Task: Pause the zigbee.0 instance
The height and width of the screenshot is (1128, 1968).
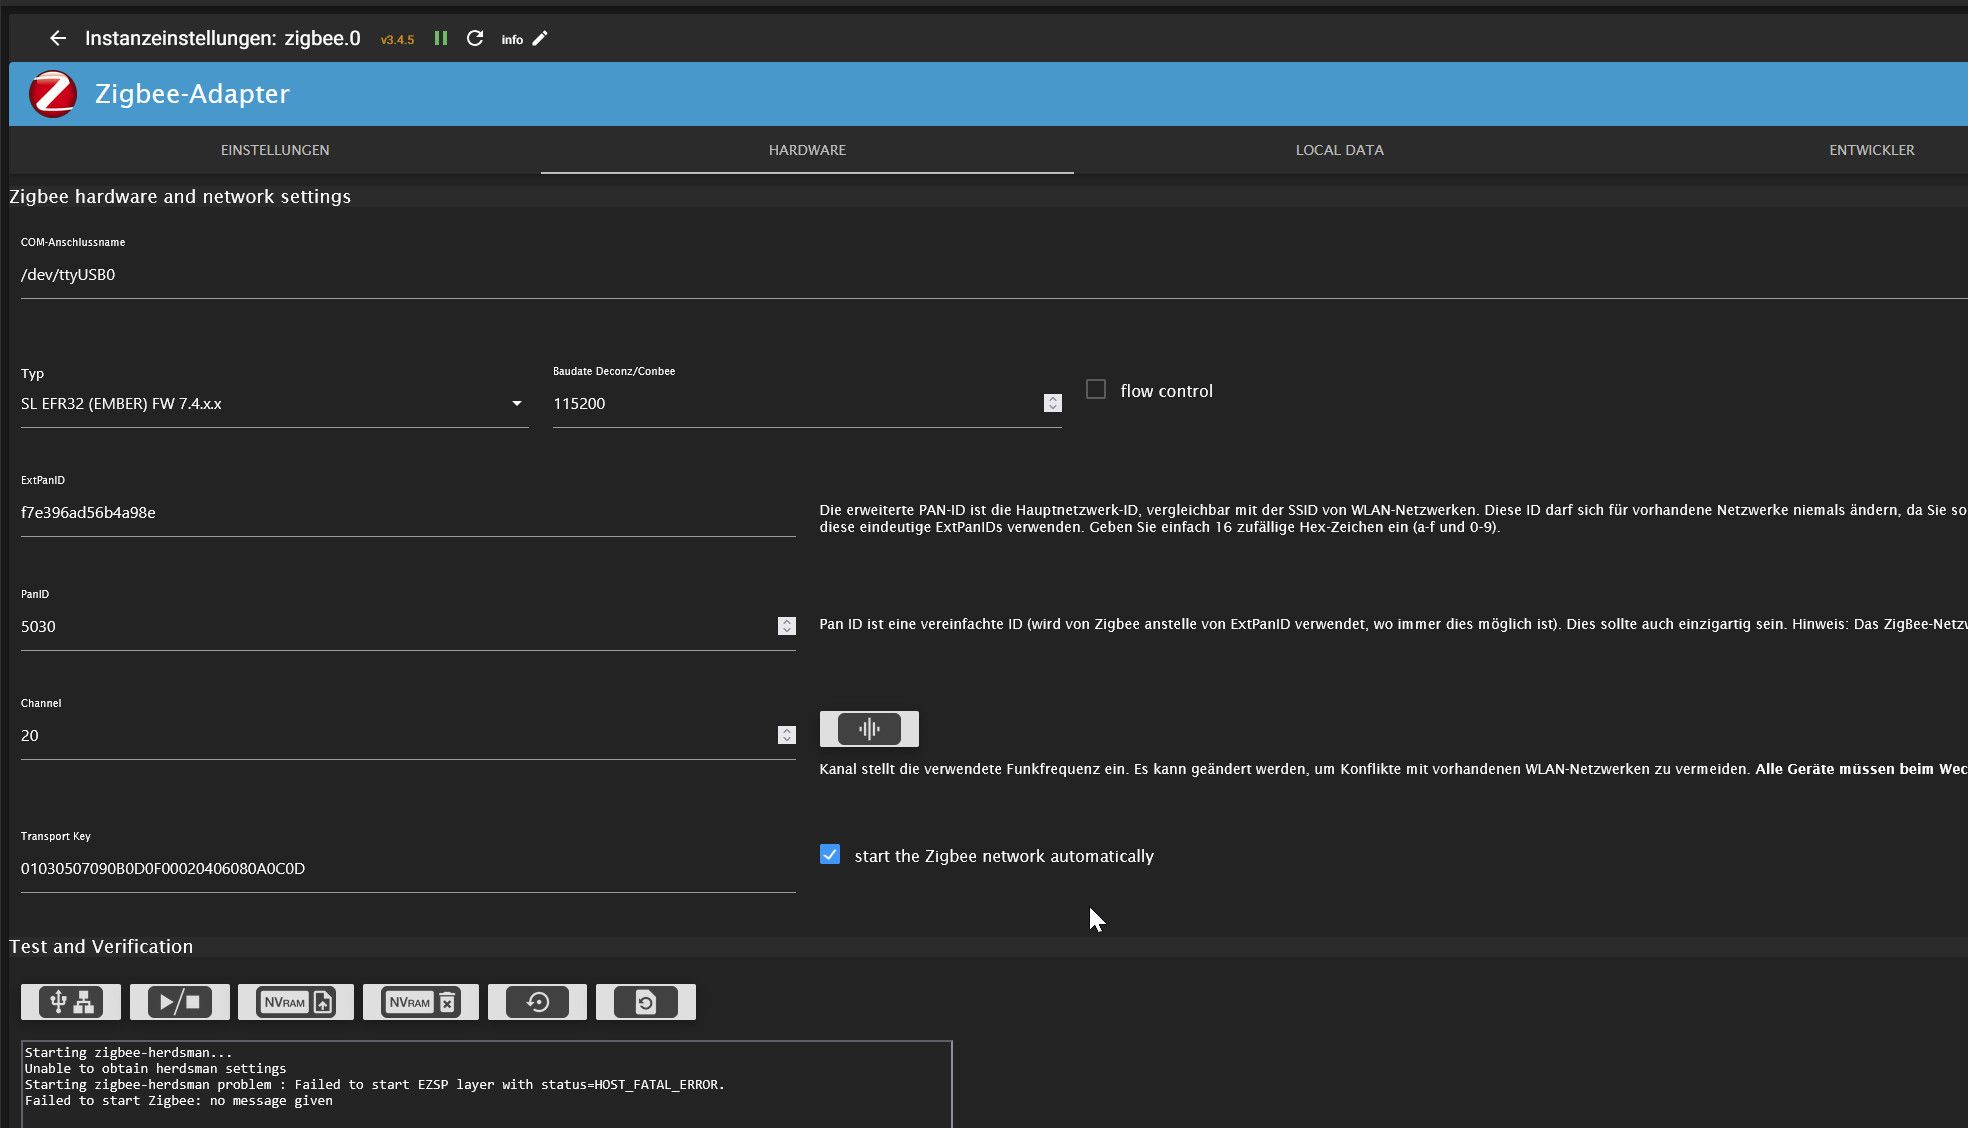Action: click(441, 38)
